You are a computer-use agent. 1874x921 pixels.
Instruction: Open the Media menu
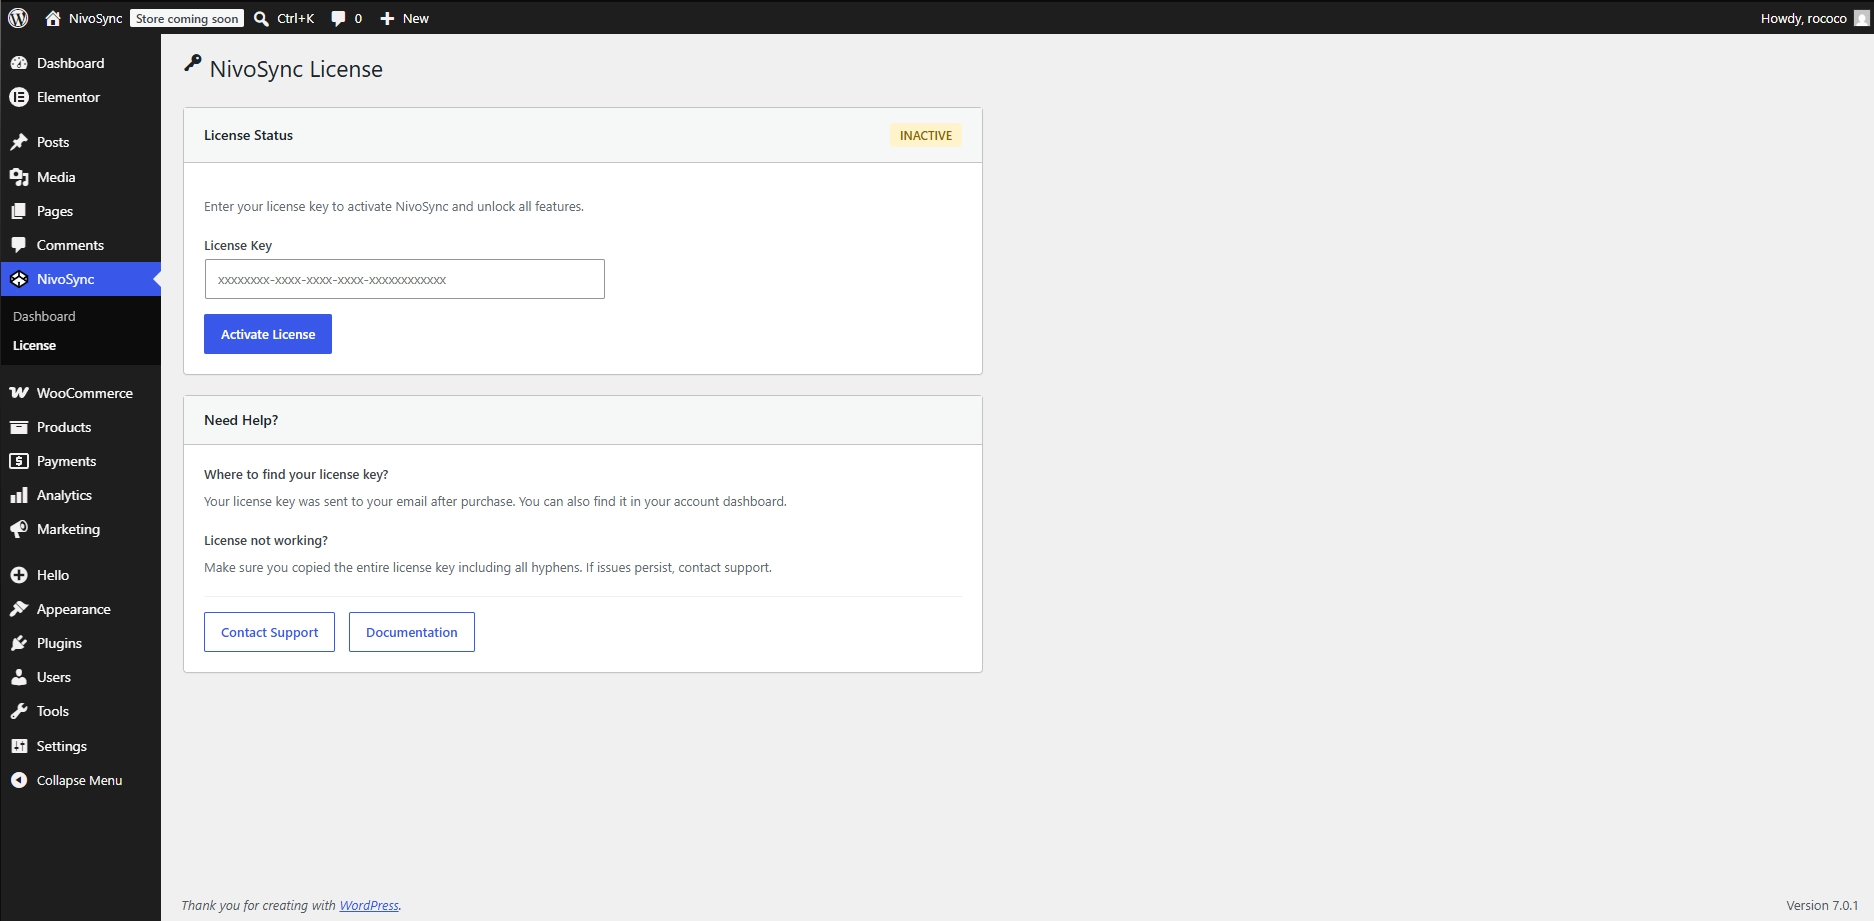tap(80, 177)
